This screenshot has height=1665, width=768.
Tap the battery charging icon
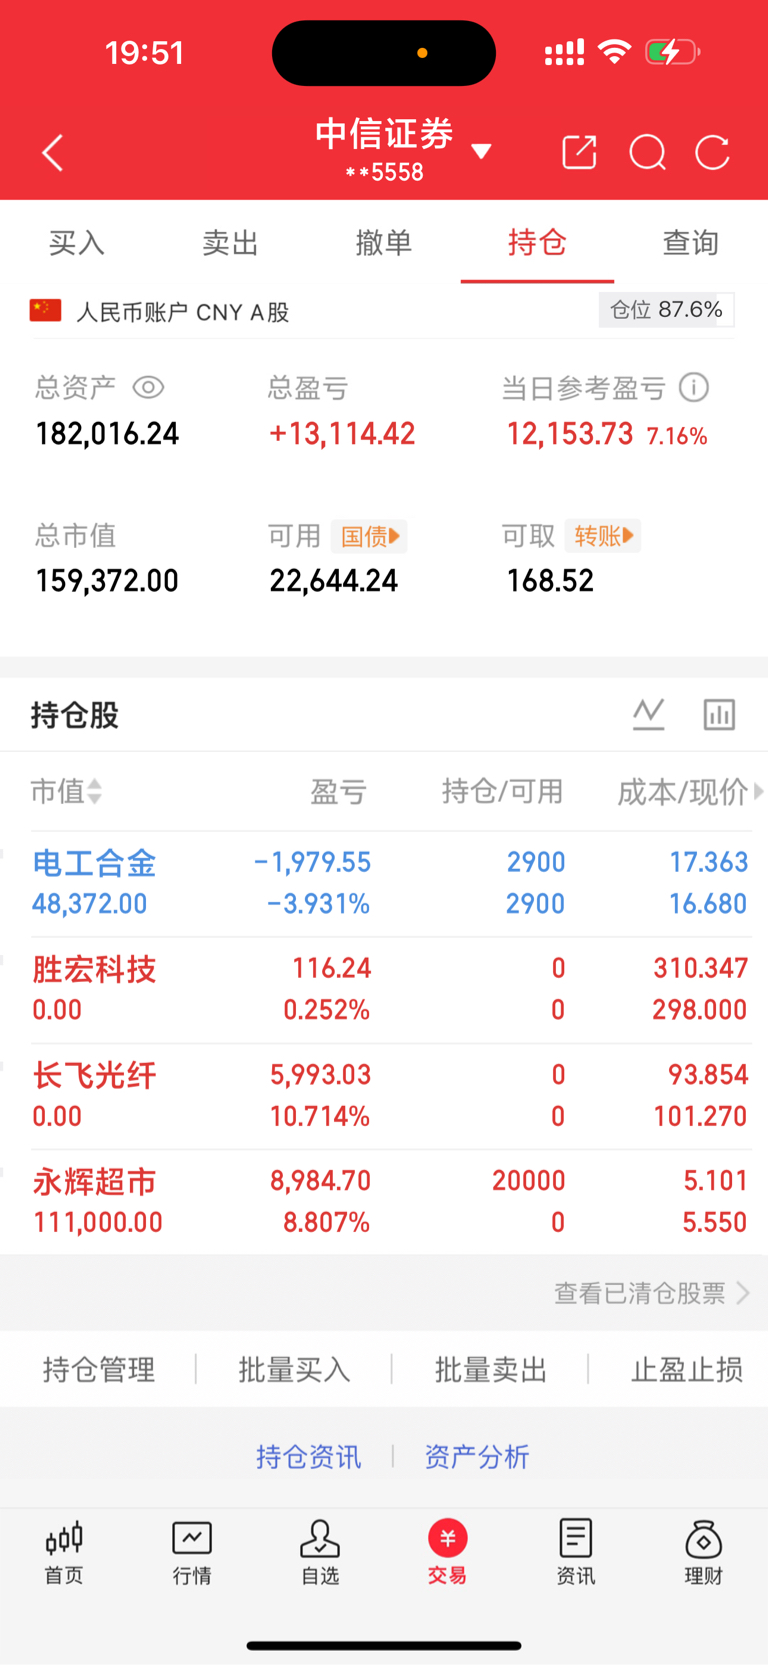tap(672, 51)
